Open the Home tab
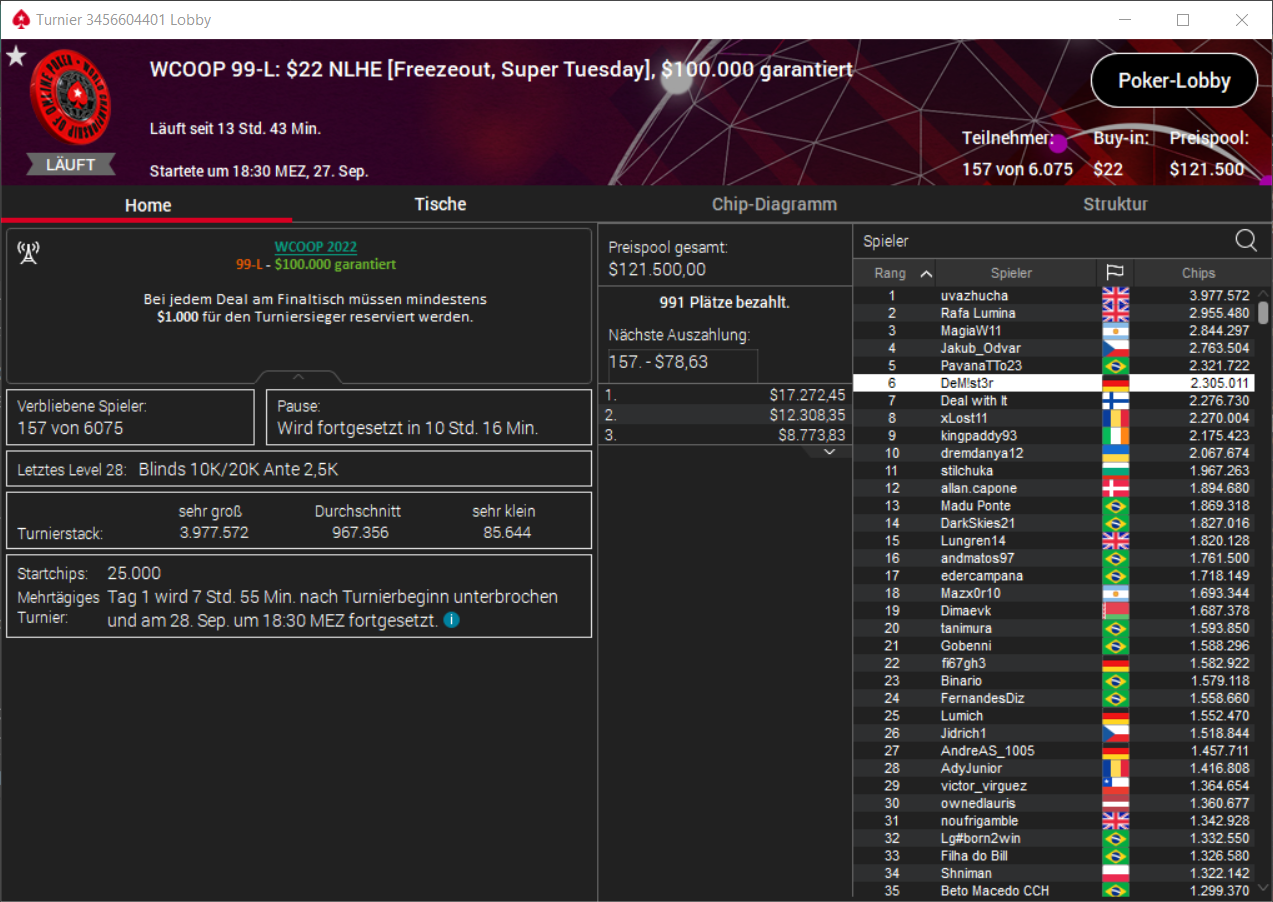This screenshot has height=902, width=1273. click(x=148, y=204)
